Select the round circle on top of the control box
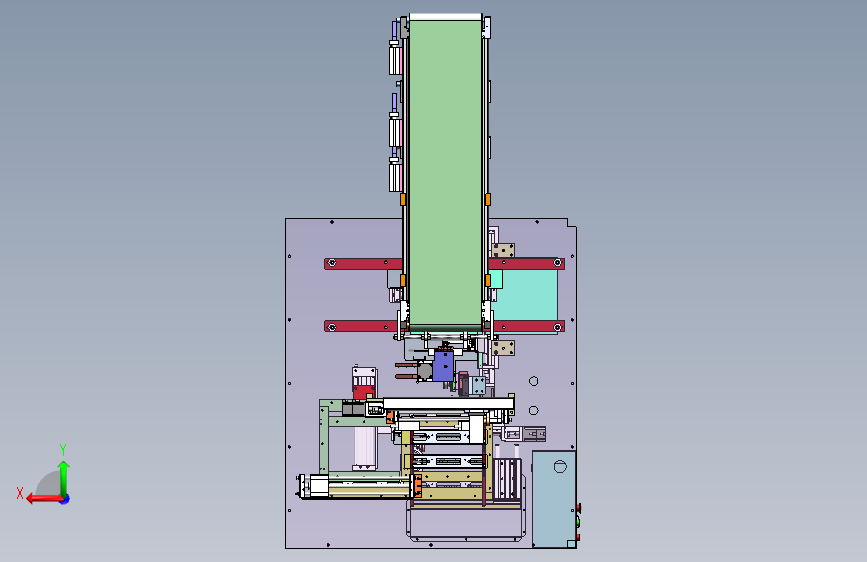867x562 pixels. (560, 467)
